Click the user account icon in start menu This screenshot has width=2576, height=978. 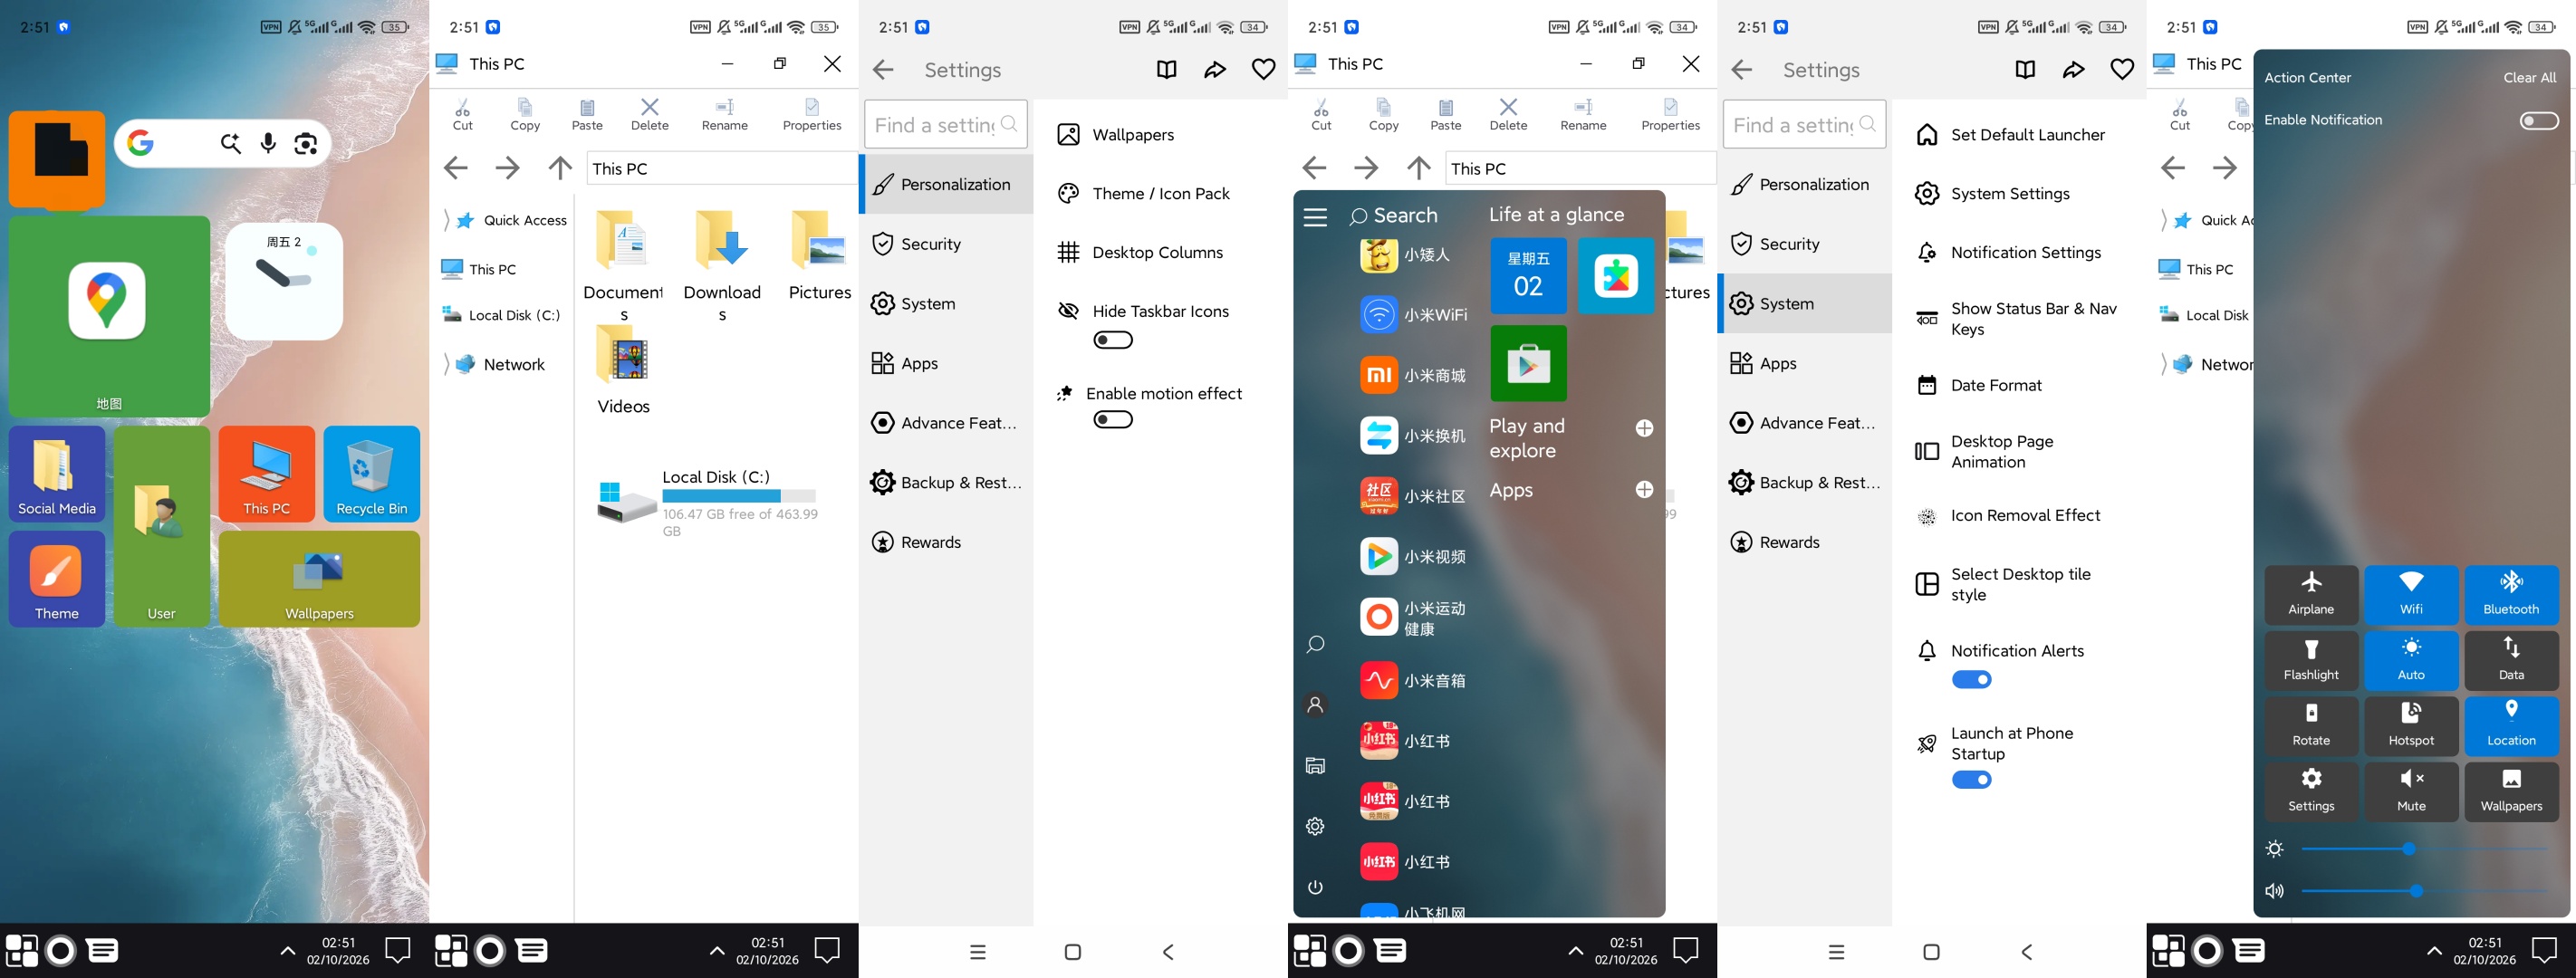point(1315,705)
